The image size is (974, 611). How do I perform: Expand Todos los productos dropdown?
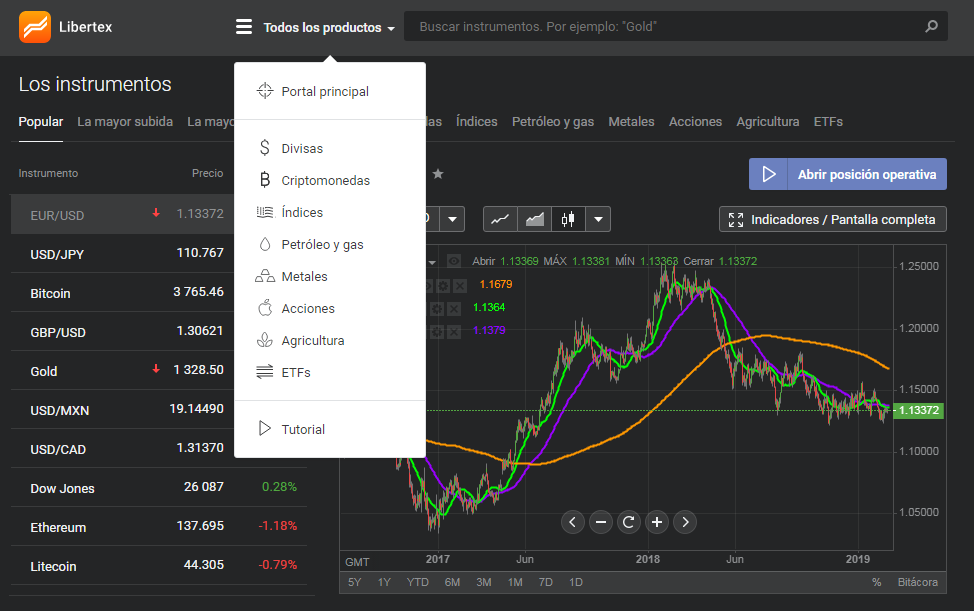[x=329, y=27]
